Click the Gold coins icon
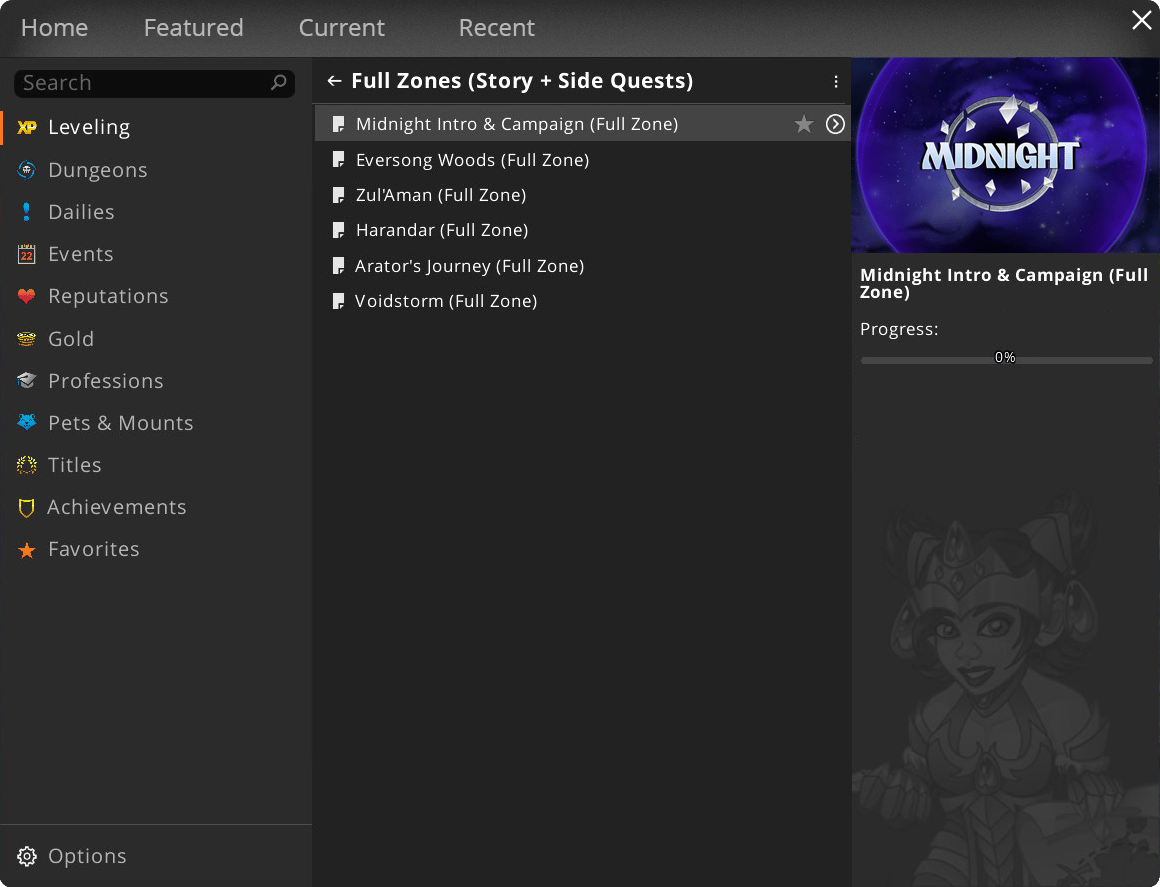This screenshot has width=1160, height=887. pyautogui.click(x=27, y=339)
